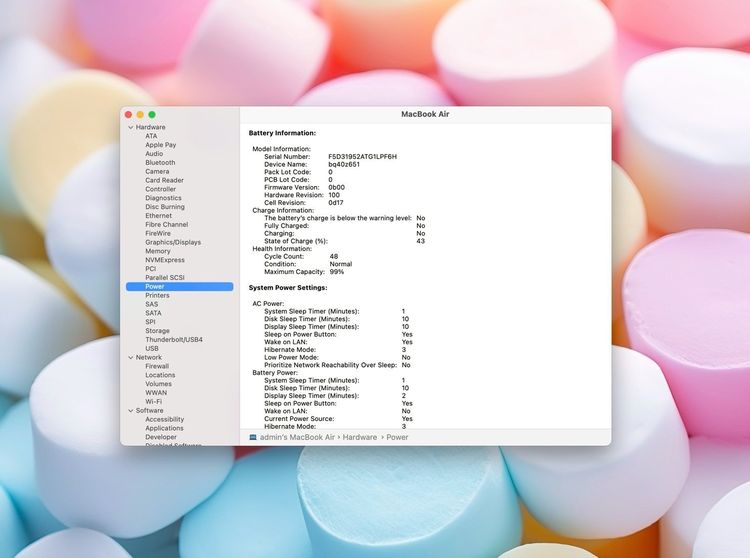Click Firmware Version value 0b00

coord(336,187)
